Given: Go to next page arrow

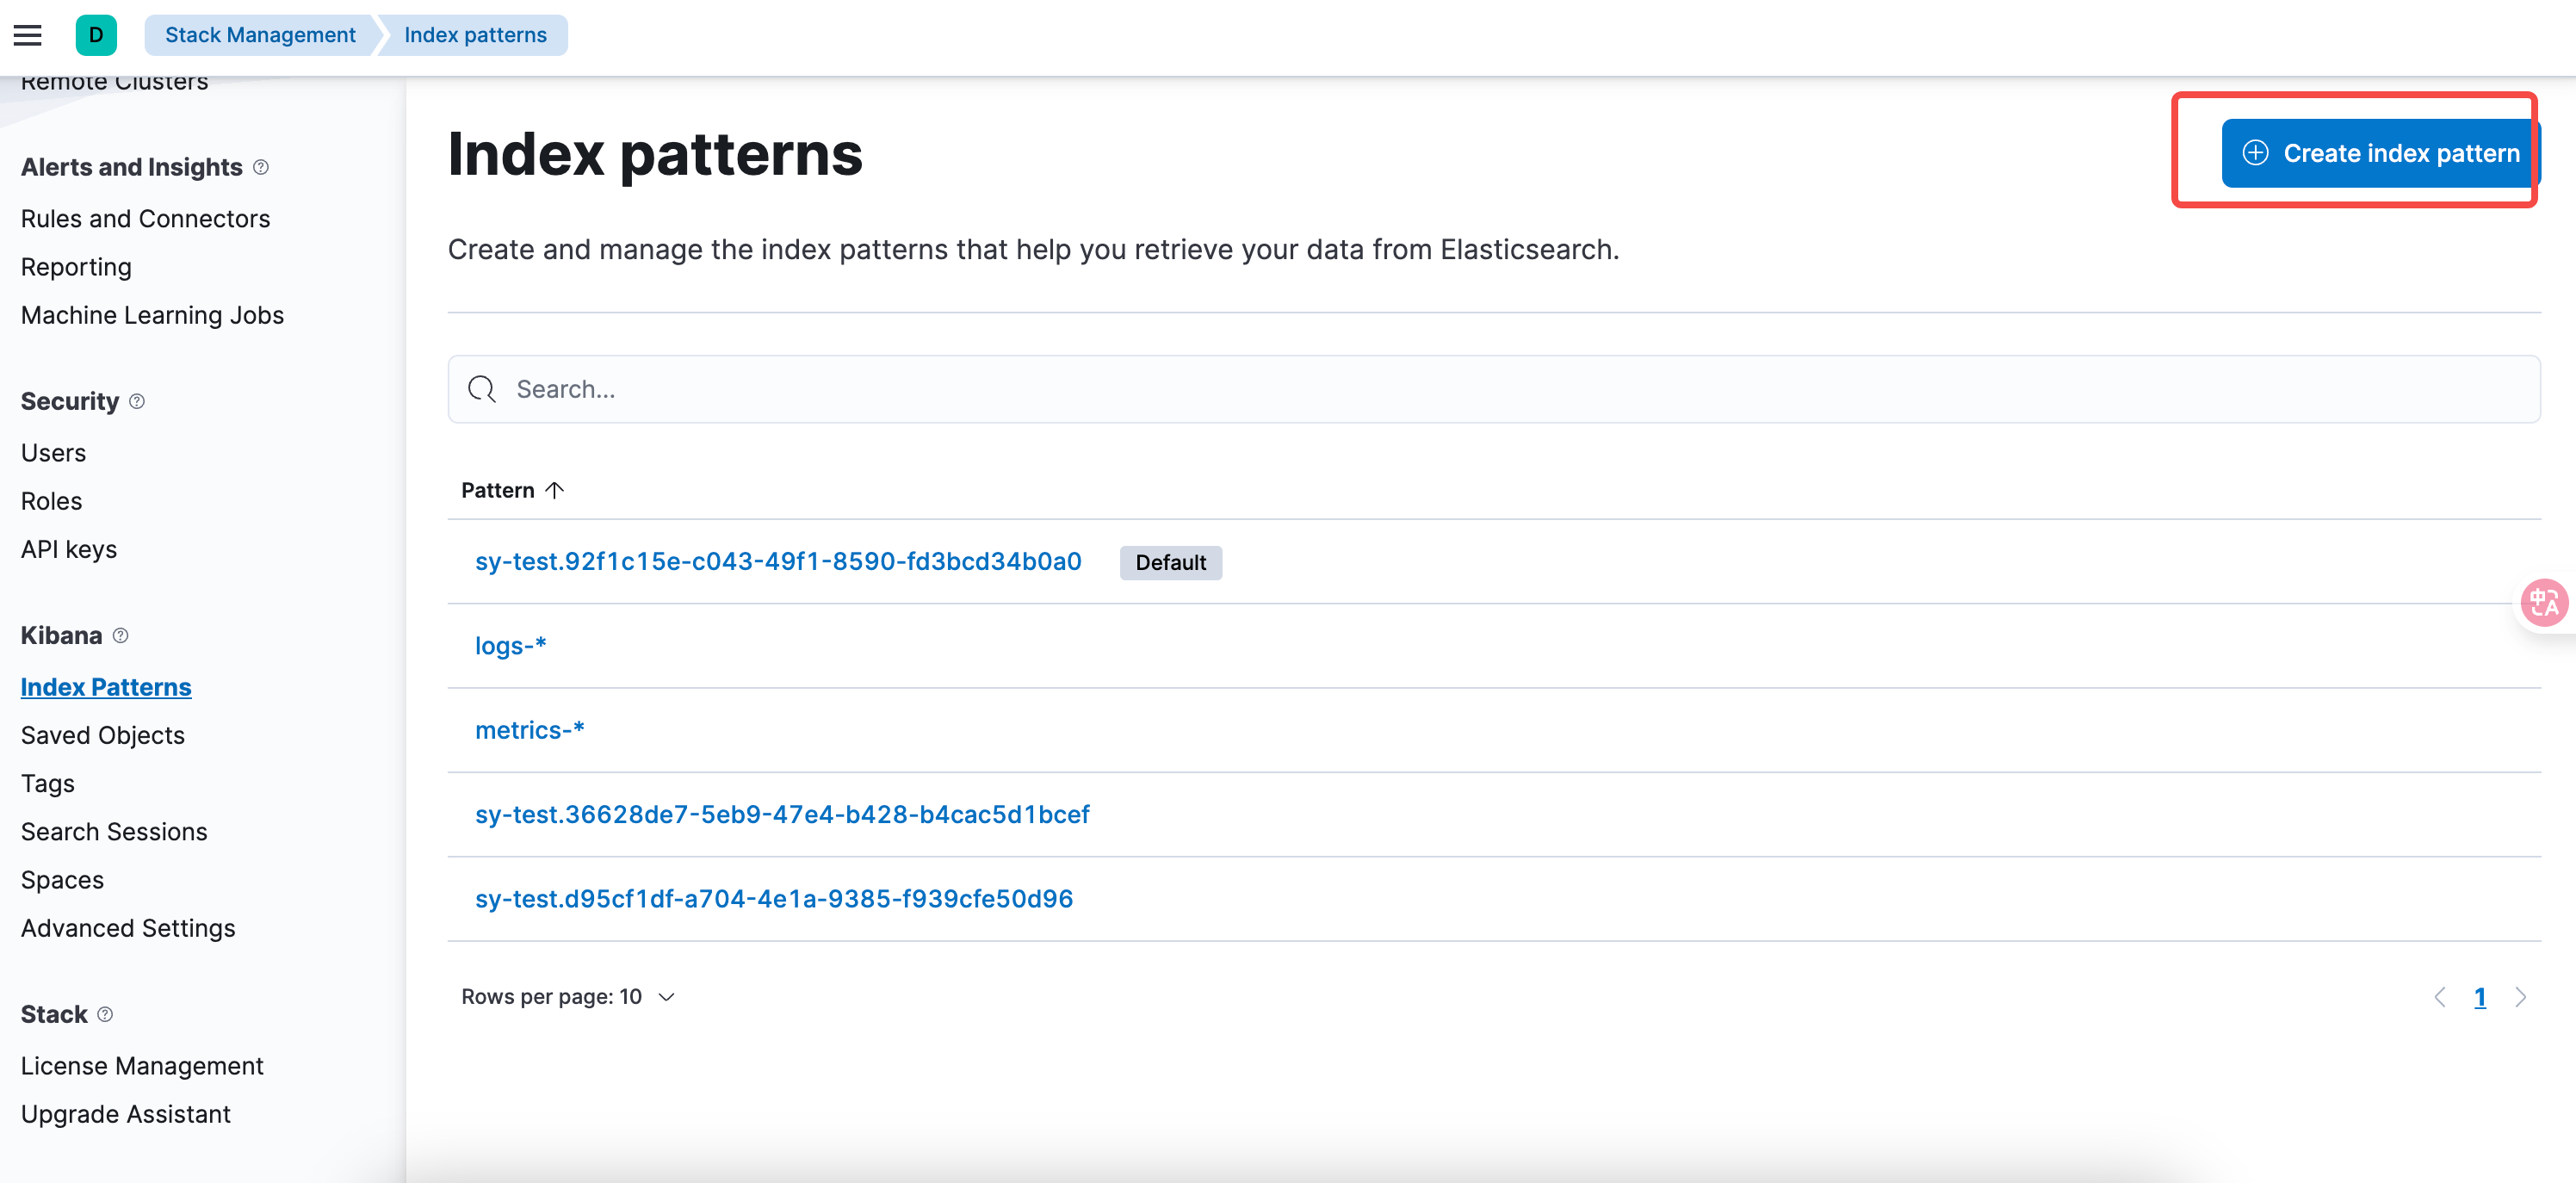Looking at the screenshot, I should point(2521,997).
